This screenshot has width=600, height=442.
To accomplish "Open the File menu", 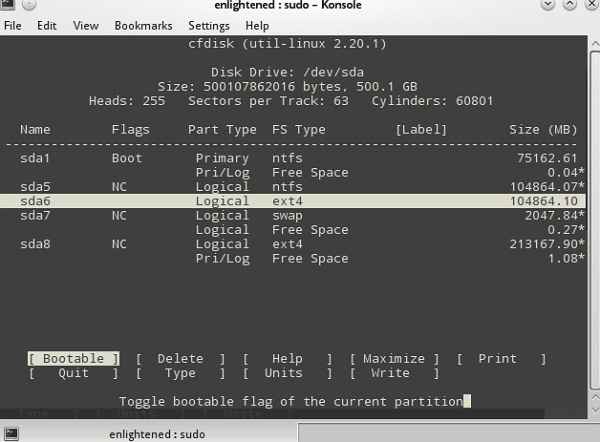I will point(13,26).
